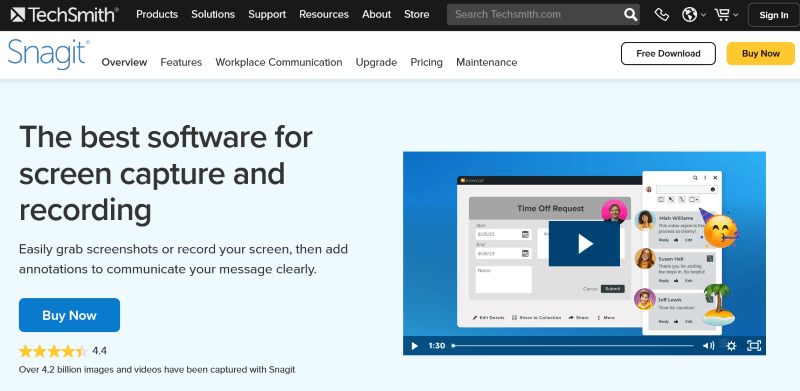Screen dimensions: 800x391
Task: Click the Free Download button
Action: point(668,54)
